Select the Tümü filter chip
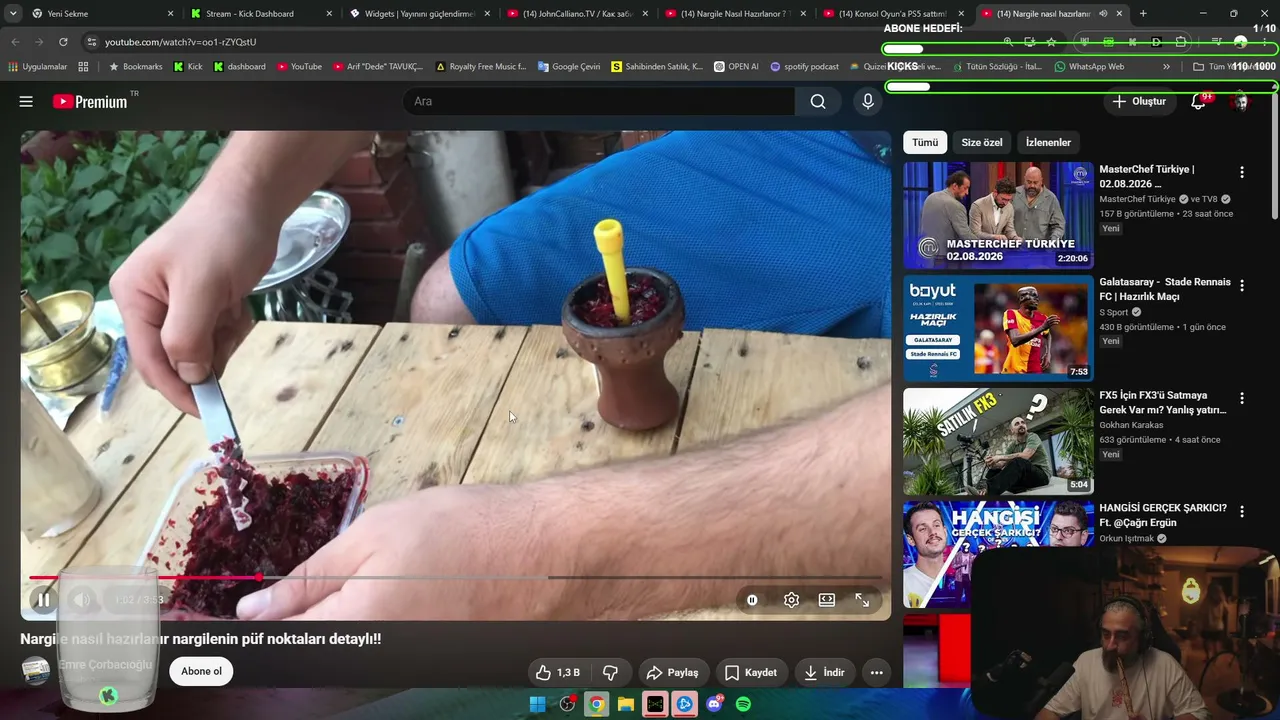This screenshot has height=720, width=1280. pyautogui.click(x=925, y=142)
